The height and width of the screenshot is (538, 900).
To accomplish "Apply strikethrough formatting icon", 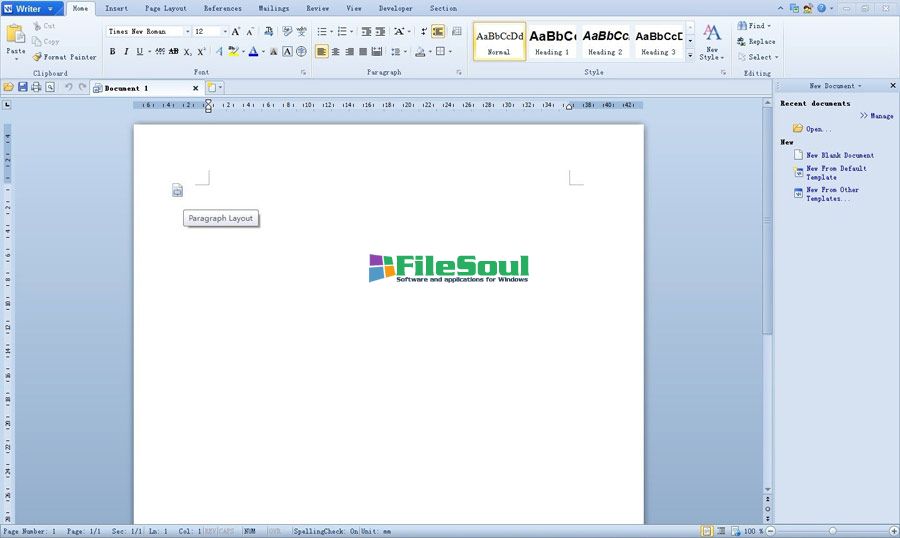I will pyautogui.click(x=174, y=51).
